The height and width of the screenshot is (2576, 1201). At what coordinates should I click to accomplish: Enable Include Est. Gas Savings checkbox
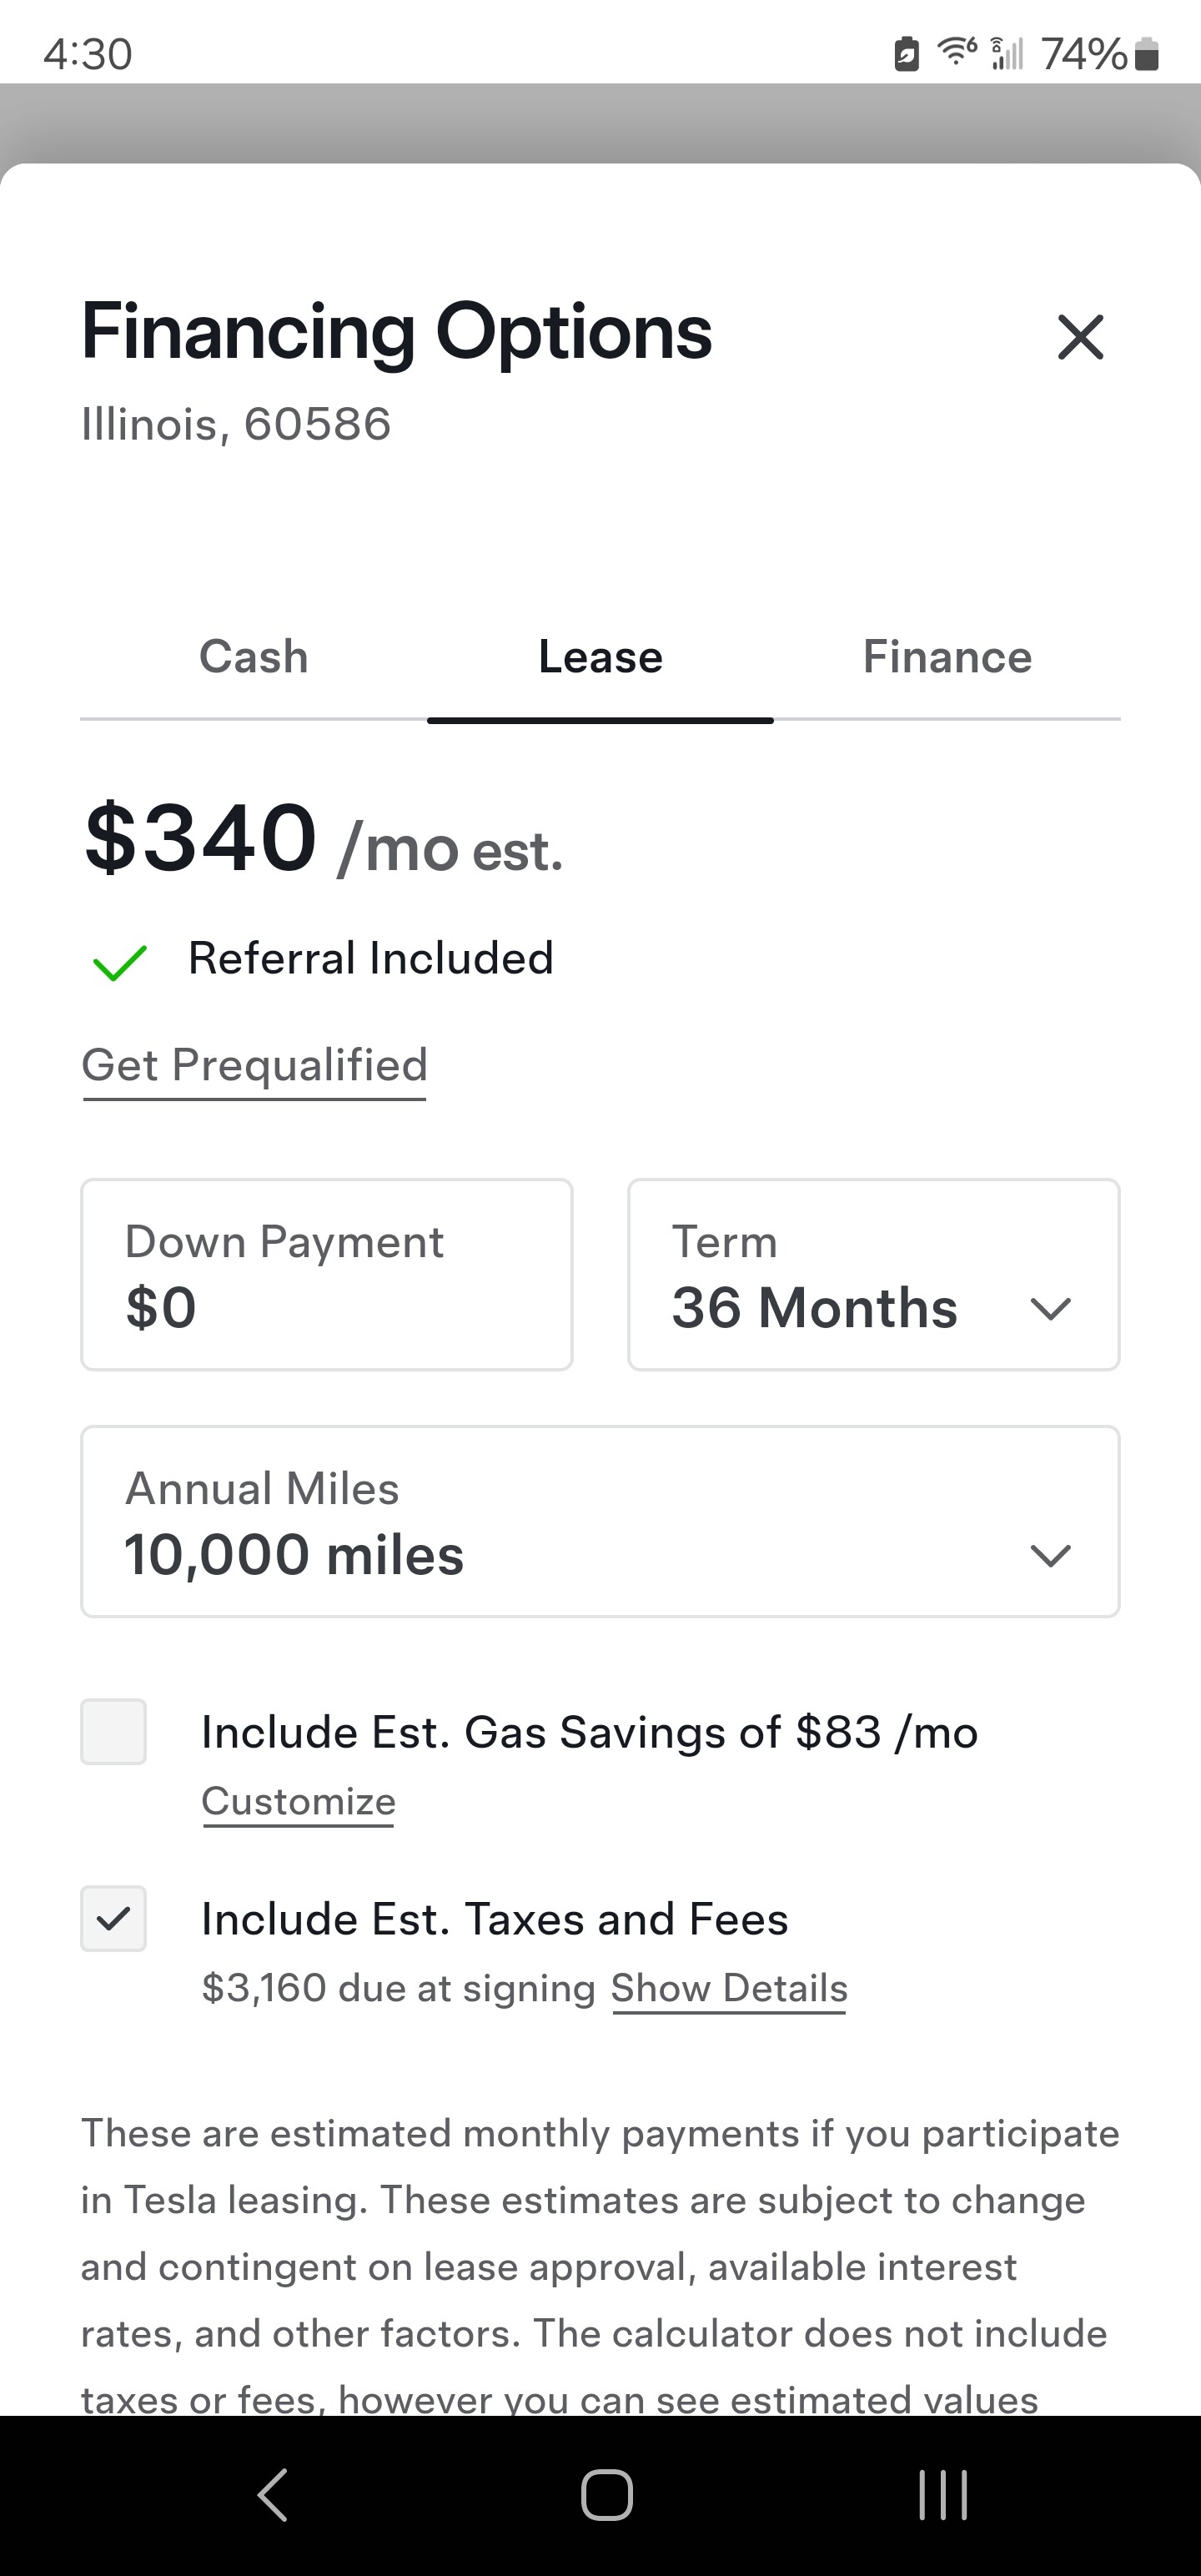coord(114,1731)
